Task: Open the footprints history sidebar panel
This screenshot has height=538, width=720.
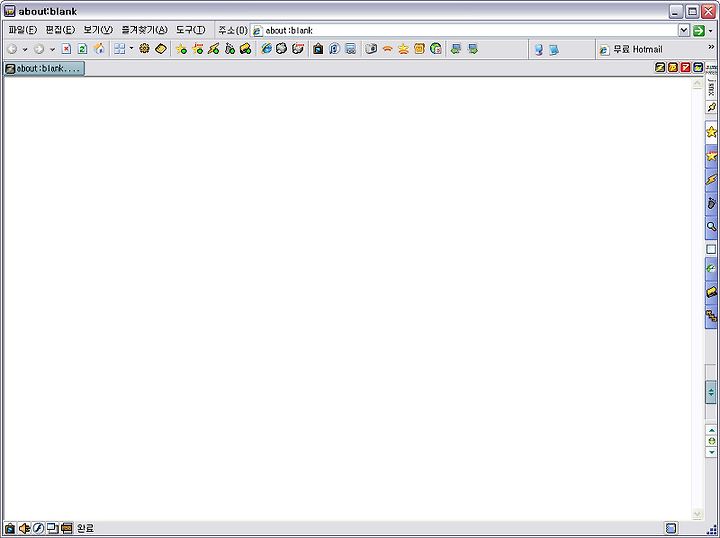Action: pos(711,203)
